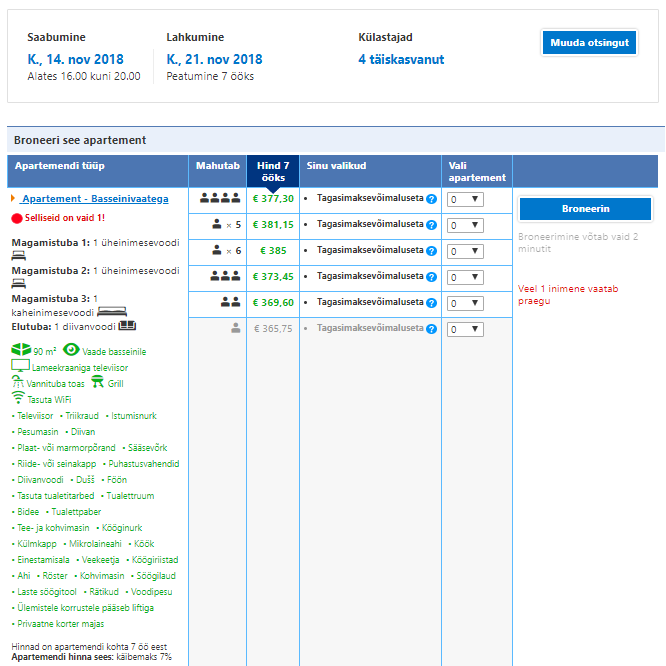Viewport: 666px width, 666px height.
Task: Click the 4 täiskasvanut guests link
Action: click(x=401, y=59)
